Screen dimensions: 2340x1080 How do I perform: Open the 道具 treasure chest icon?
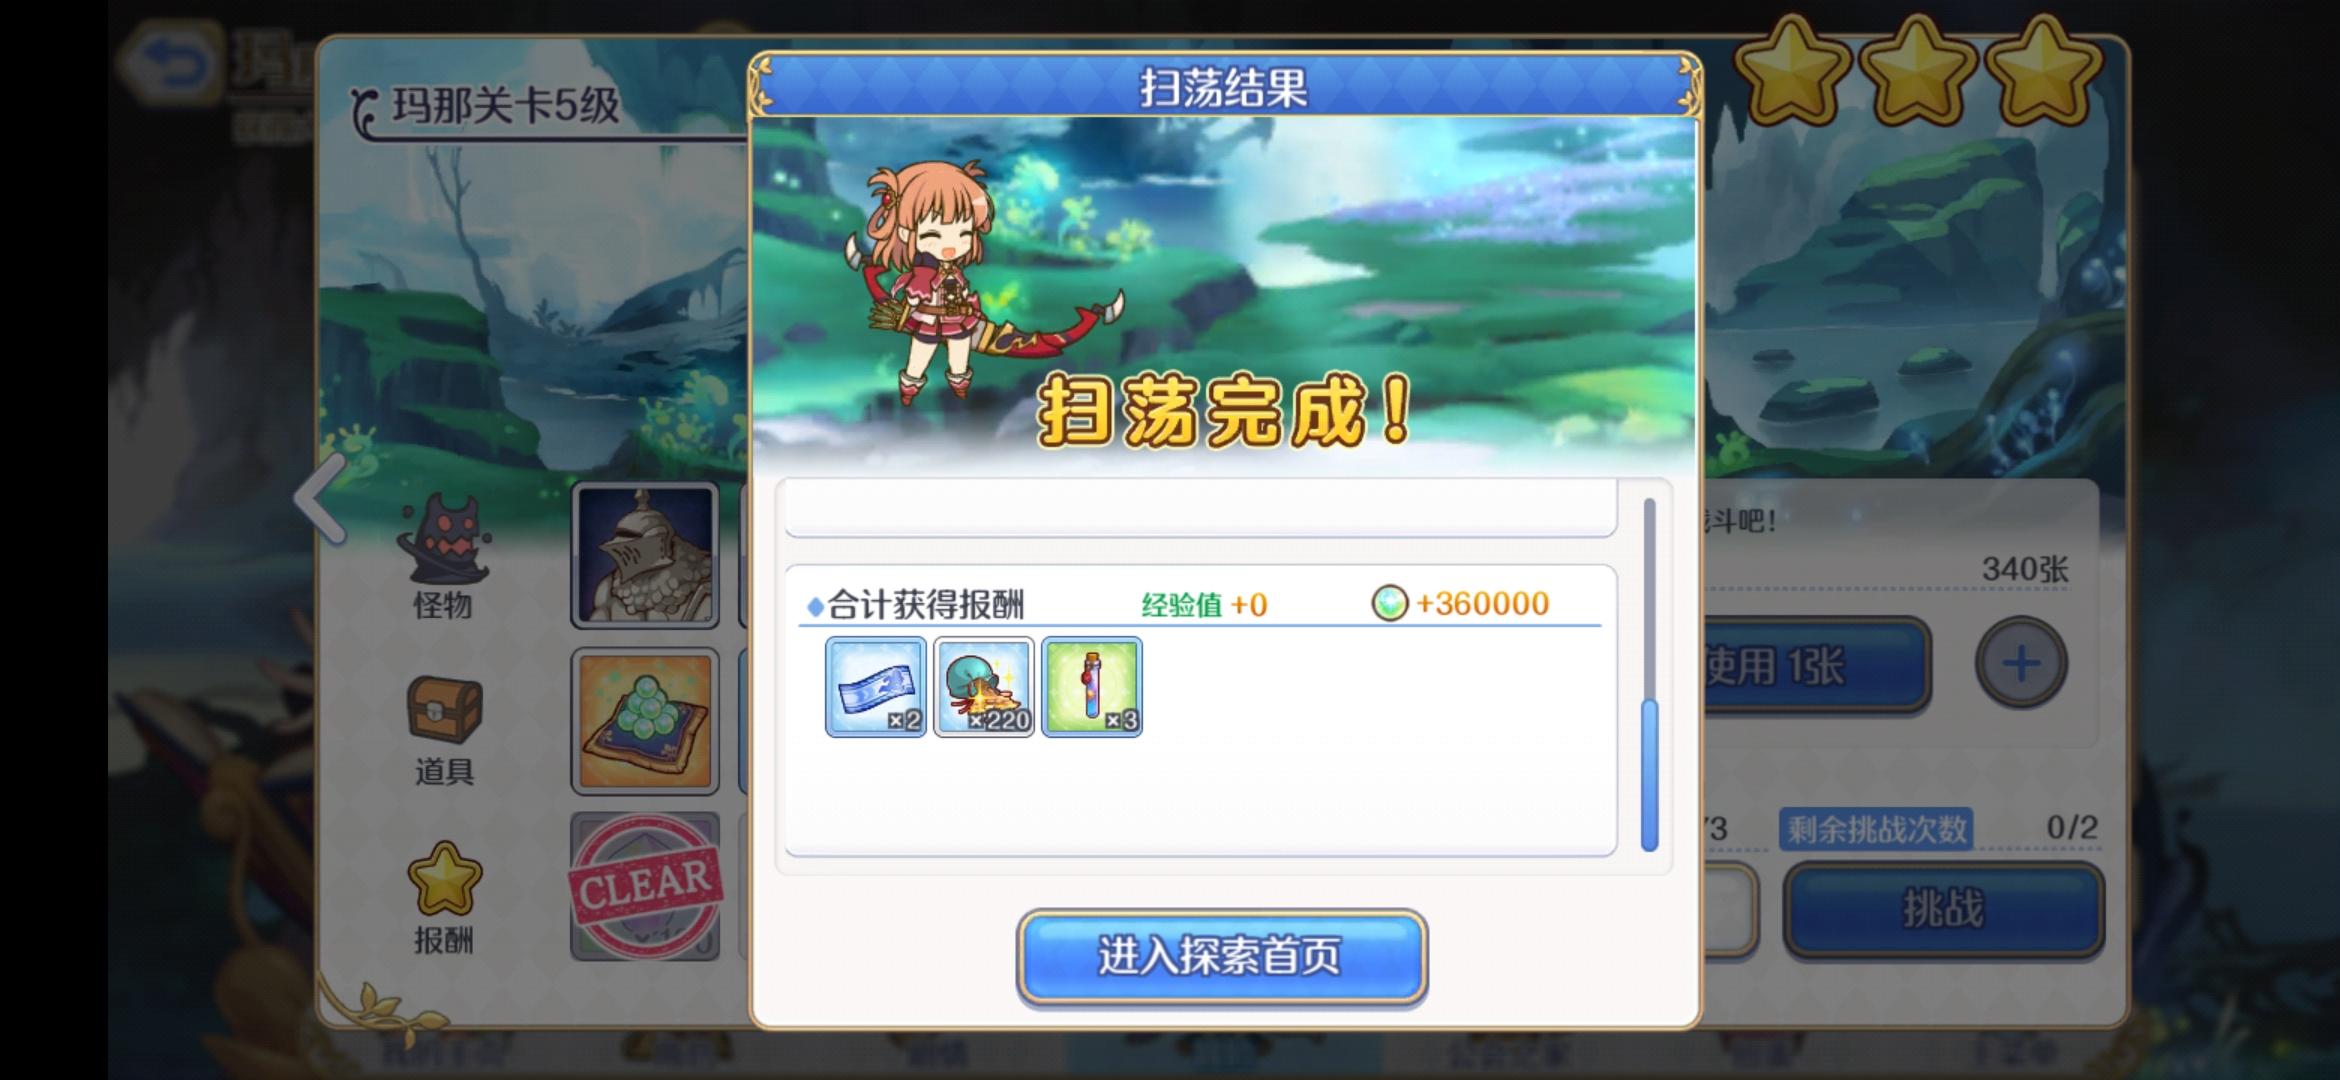click(444, 708)
